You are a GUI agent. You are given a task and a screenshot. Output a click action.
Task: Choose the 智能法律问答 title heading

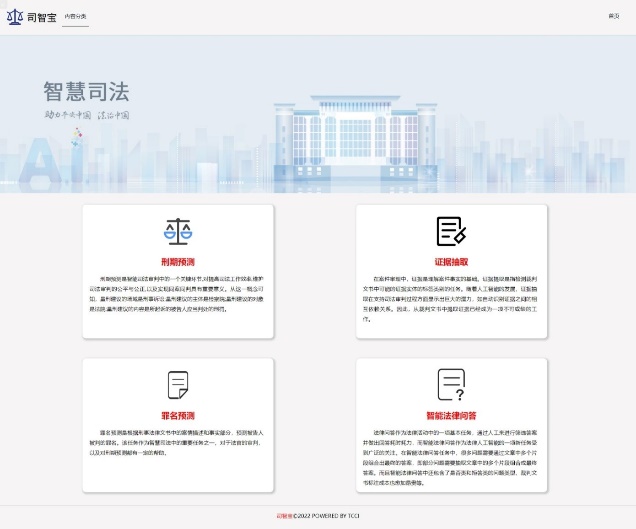[x=451, y=415]
